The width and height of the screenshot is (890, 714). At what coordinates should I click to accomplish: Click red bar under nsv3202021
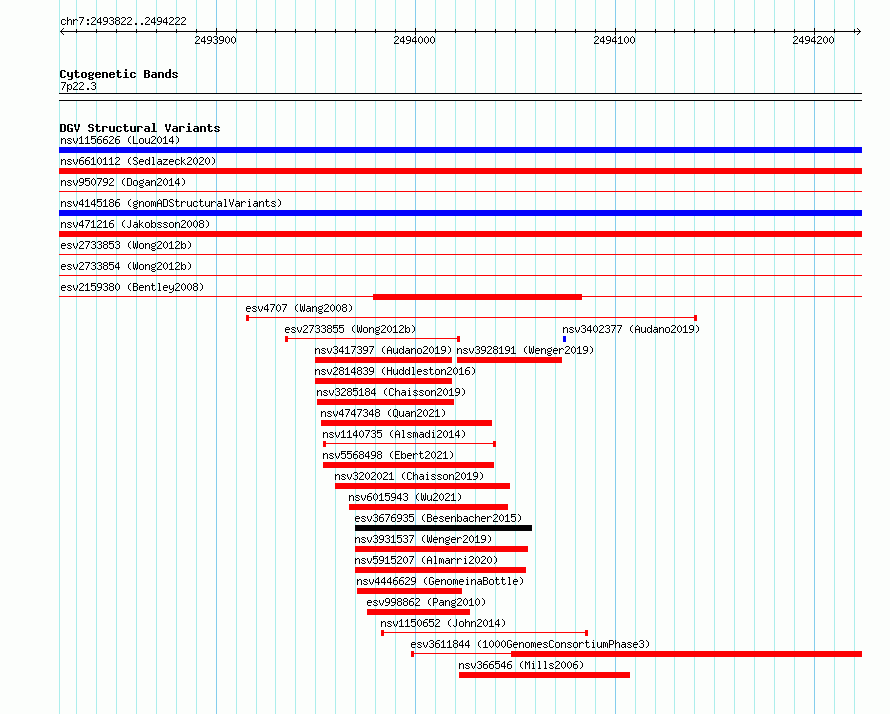(x=422, y=486)
